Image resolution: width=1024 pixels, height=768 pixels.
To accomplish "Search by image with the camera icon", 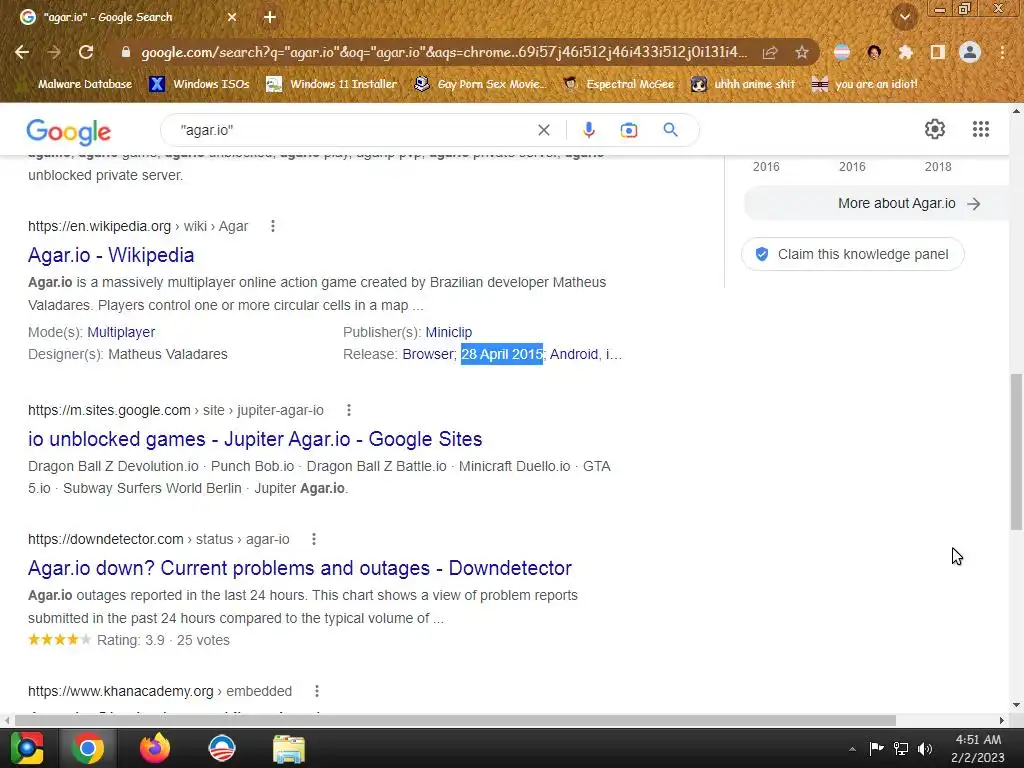I will coord(629,130).
